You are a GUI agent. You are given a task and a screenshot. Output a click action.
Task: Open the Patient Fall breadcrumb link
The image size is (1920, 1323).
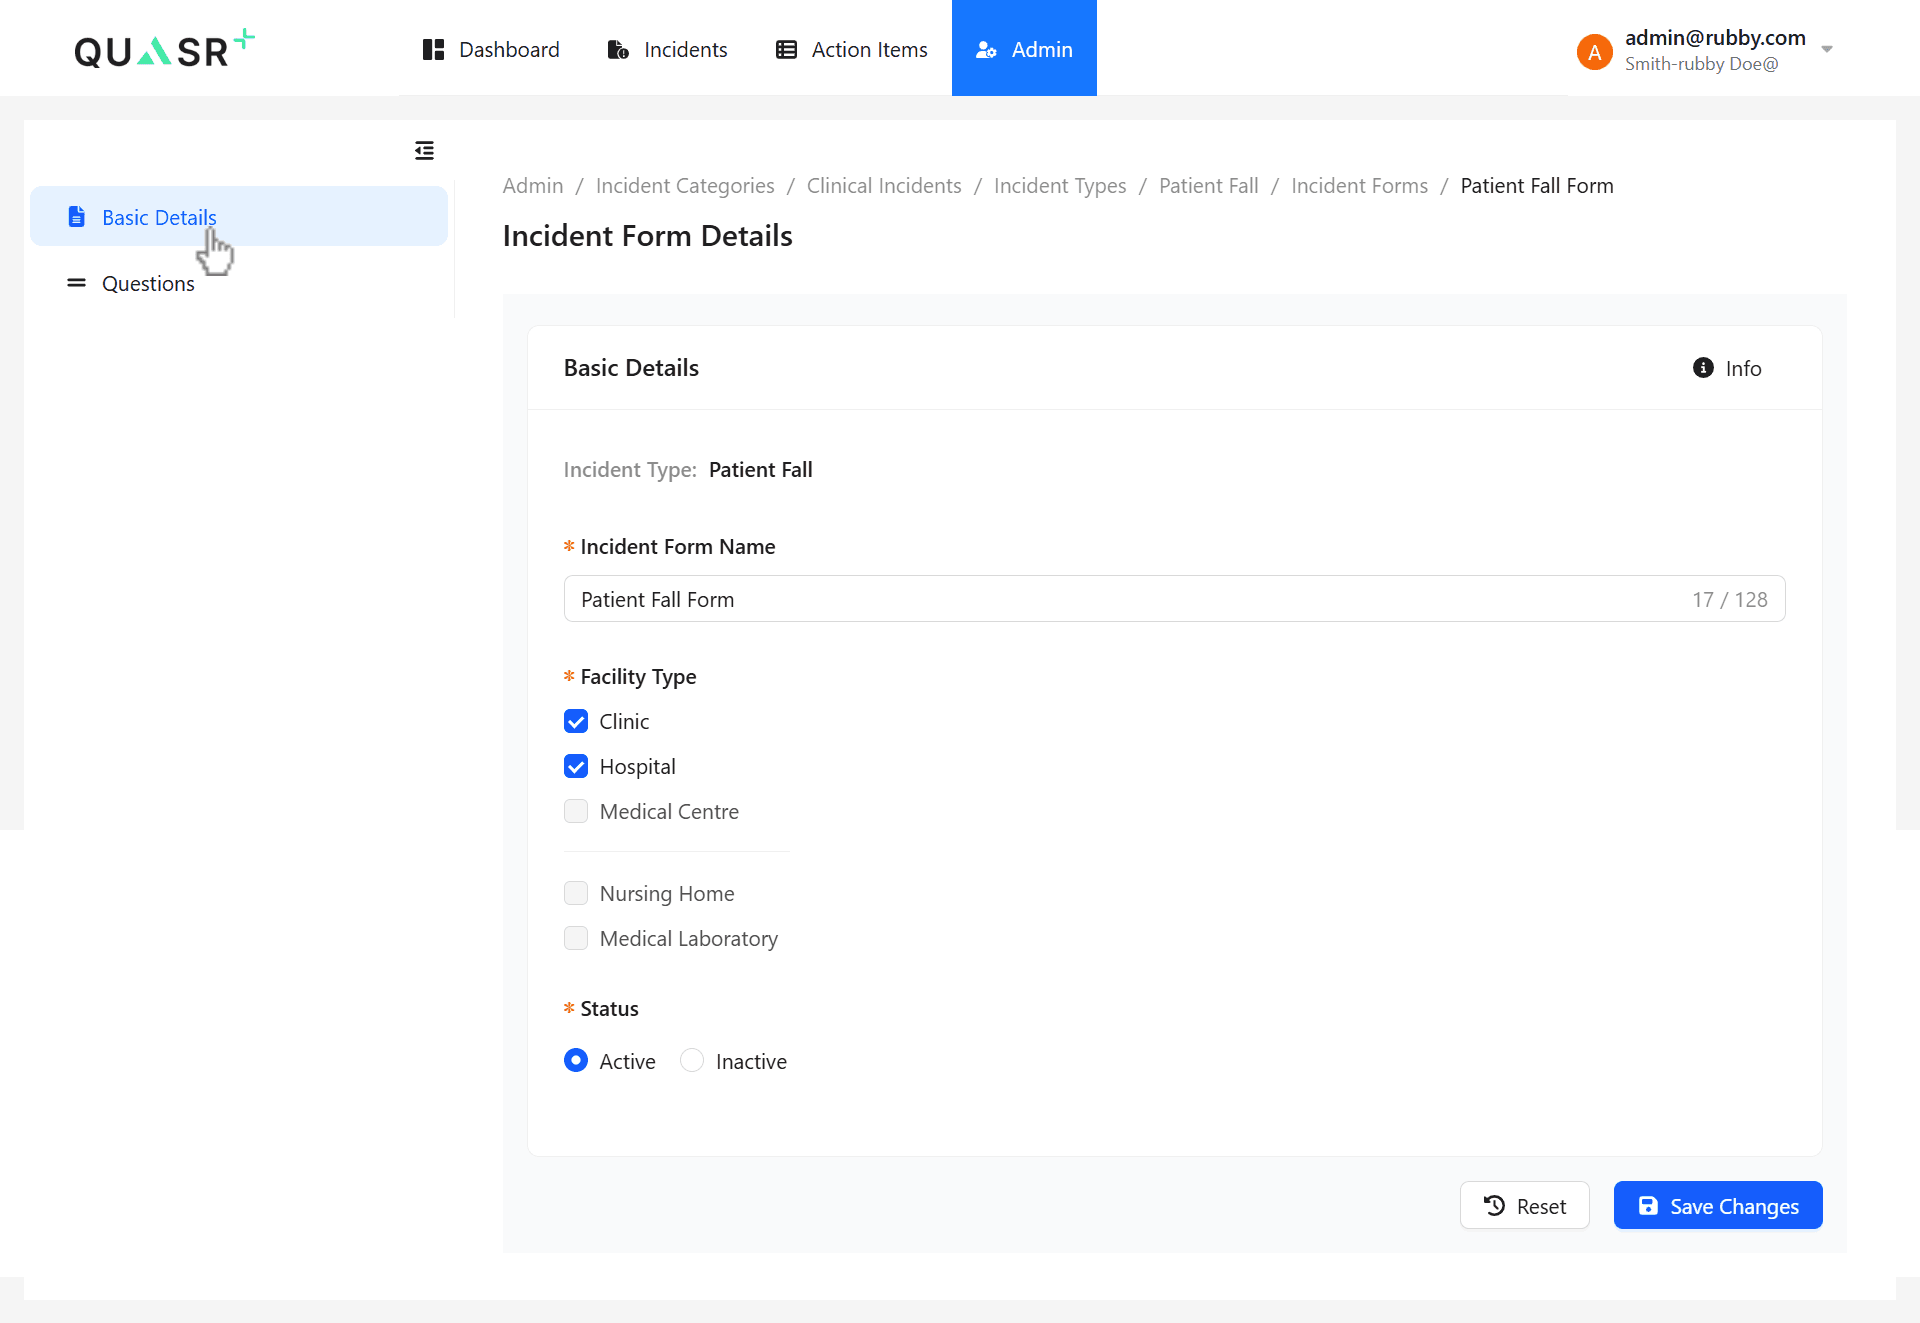tap(1208, 186)
